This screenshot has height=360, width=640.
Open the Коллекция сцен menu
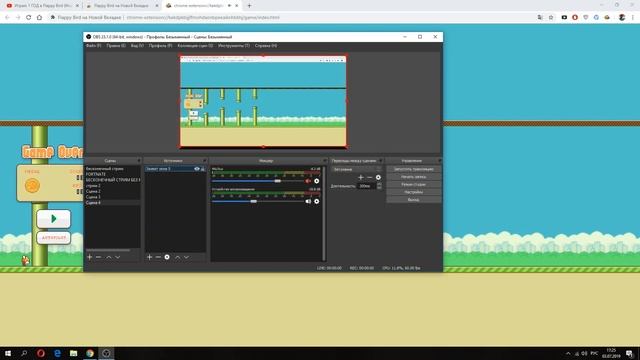[195, 46]
